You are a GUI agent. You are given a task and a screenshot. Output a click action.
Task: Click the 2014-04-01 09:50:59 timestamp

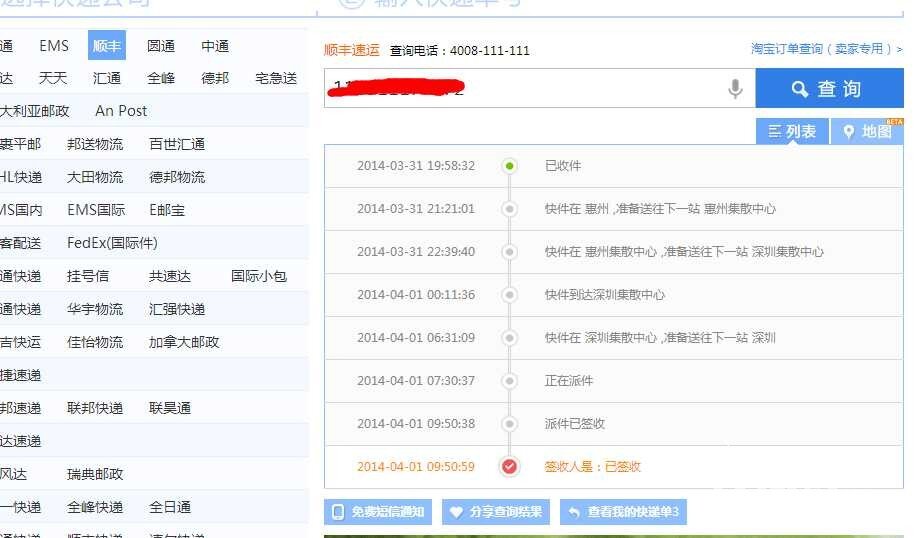coord(416,466)
